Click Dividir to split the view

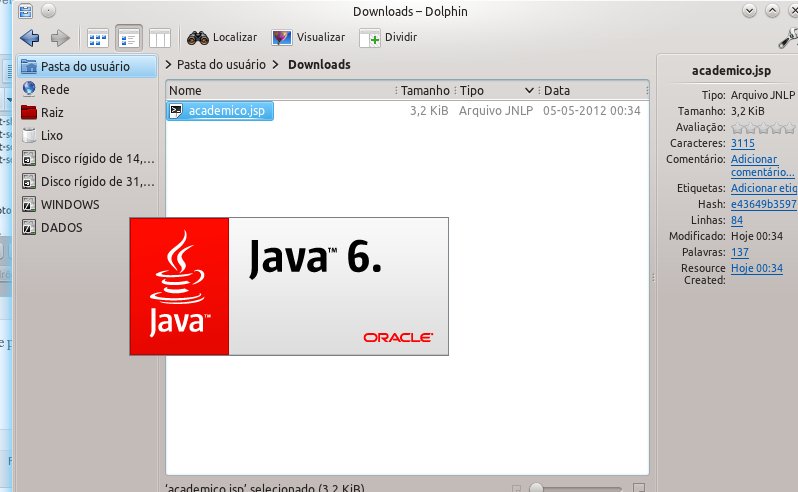(x=388, y=38)
